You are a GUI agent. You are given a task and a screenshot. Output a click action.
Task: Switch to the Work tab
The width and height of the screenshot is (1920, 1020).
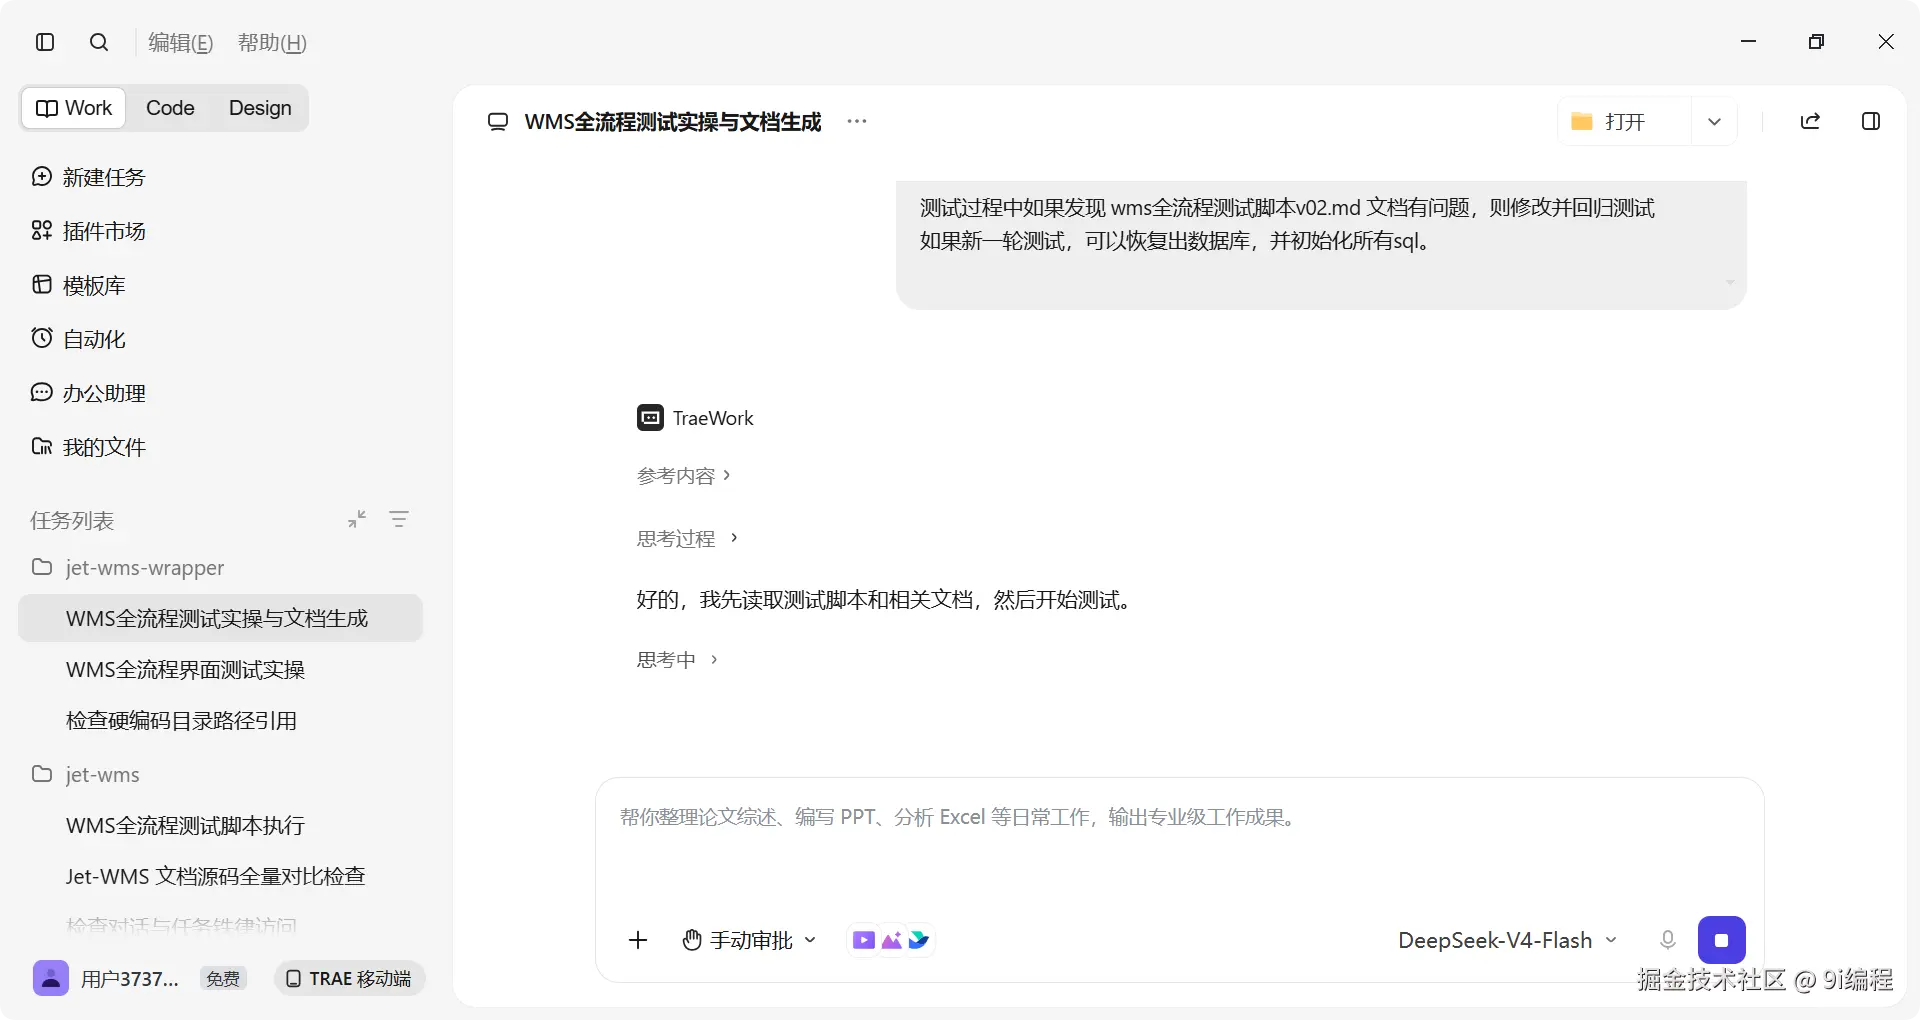tap(74, 108)
